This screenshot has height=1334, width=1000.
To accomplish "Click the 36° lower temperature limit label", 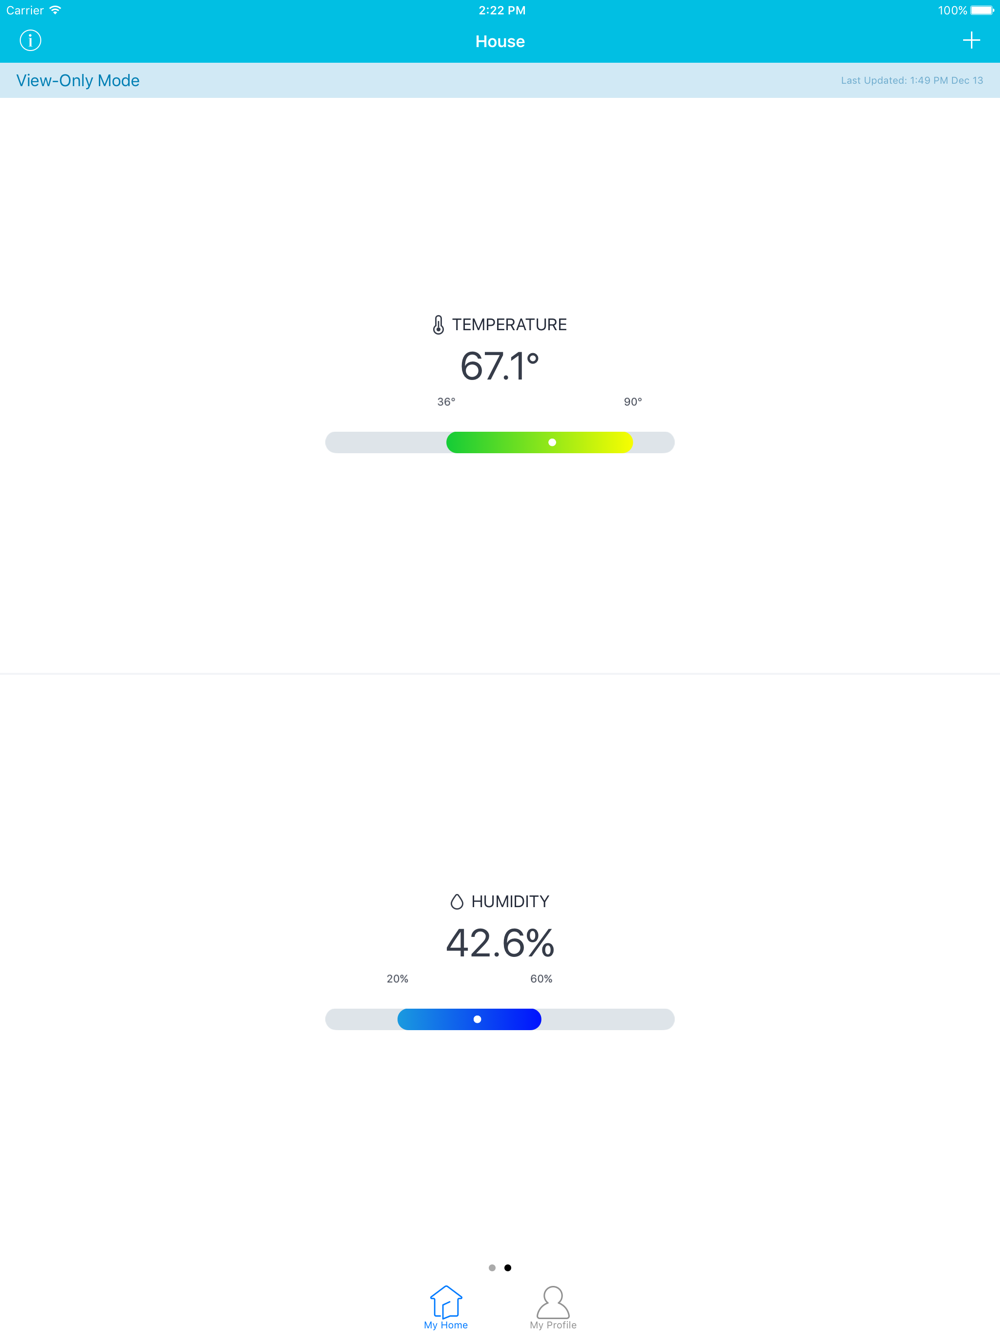I will [x=446, y=402].
